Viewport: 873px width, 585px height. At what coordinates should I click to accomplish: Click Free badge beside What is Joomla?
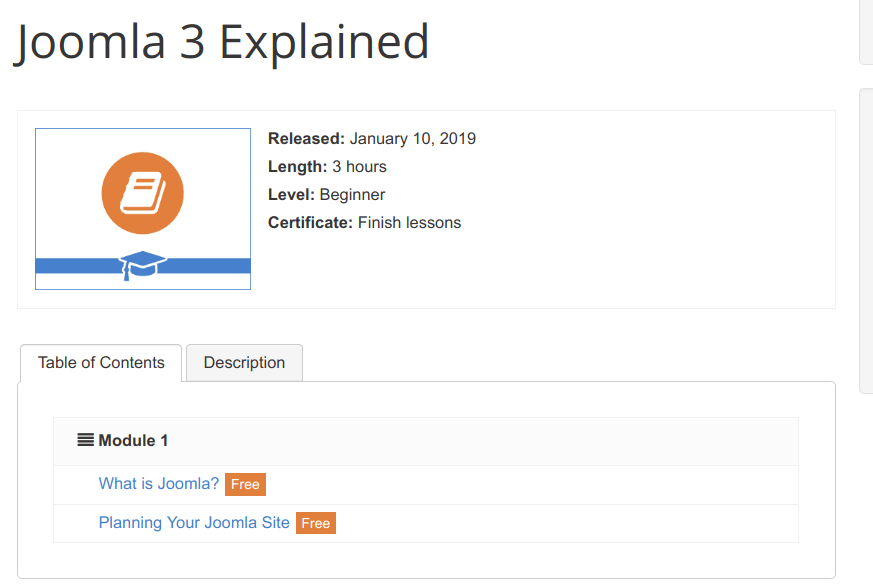click(x=246, y=484)
